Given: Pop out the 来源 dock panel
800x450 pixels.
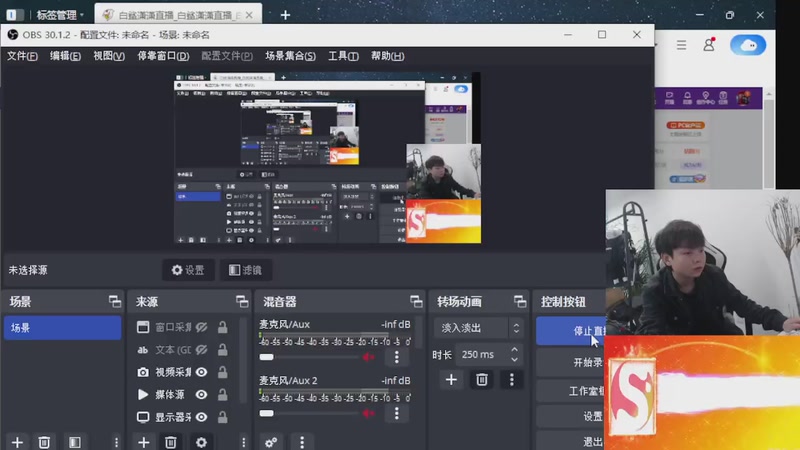Looking at the screenshot, I should pyautogui.click(x=242, y=302).
